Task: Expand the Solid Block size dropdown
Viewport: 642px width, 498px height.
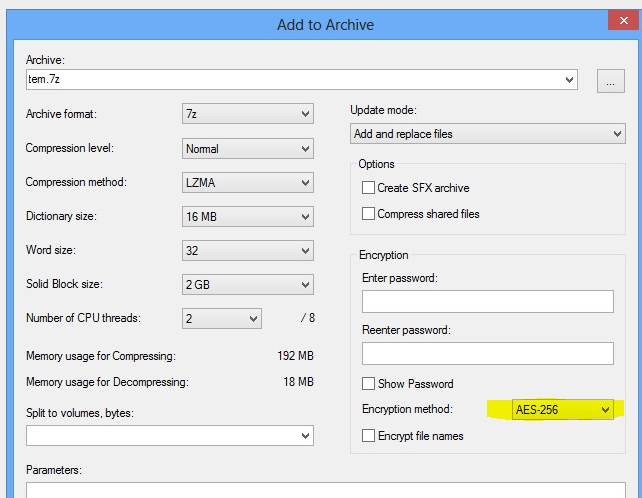Action: (248, 285)
